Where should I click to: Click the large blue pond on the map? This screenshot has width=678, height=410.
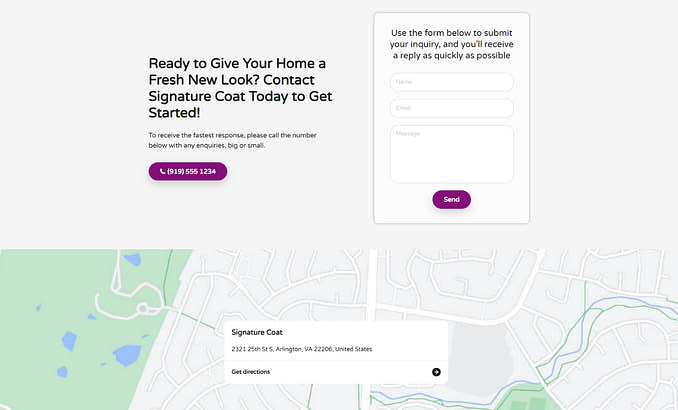tap(127, 354)
